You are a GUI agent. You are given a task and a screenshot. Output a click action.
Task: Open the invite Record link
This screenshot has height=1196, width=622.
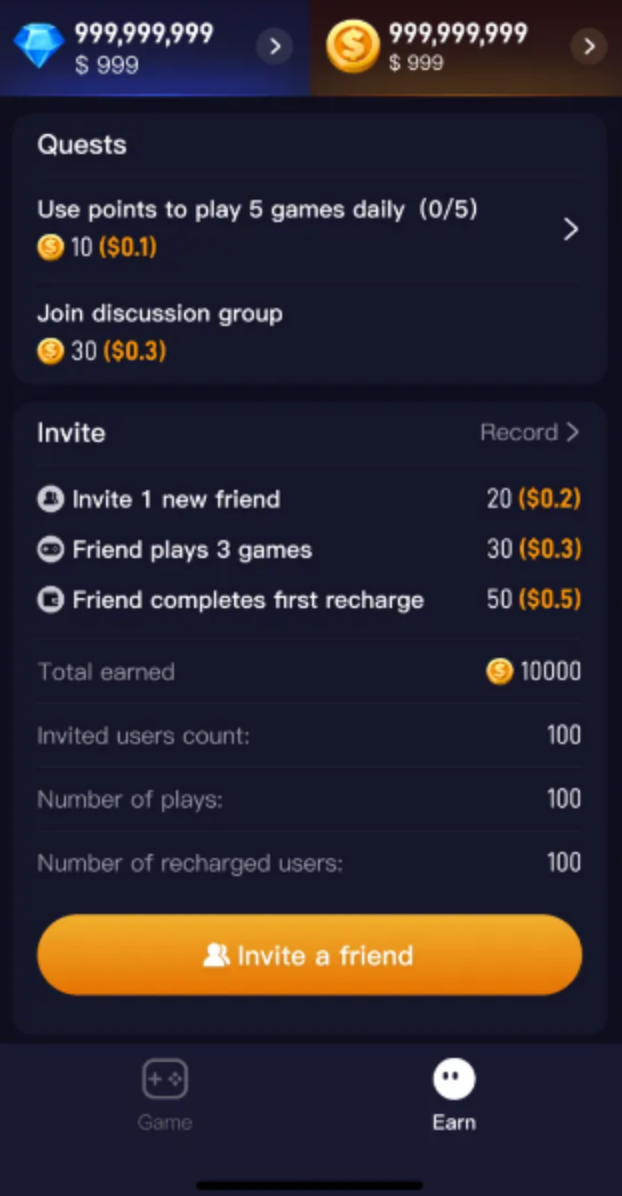(x=529, y=433)
